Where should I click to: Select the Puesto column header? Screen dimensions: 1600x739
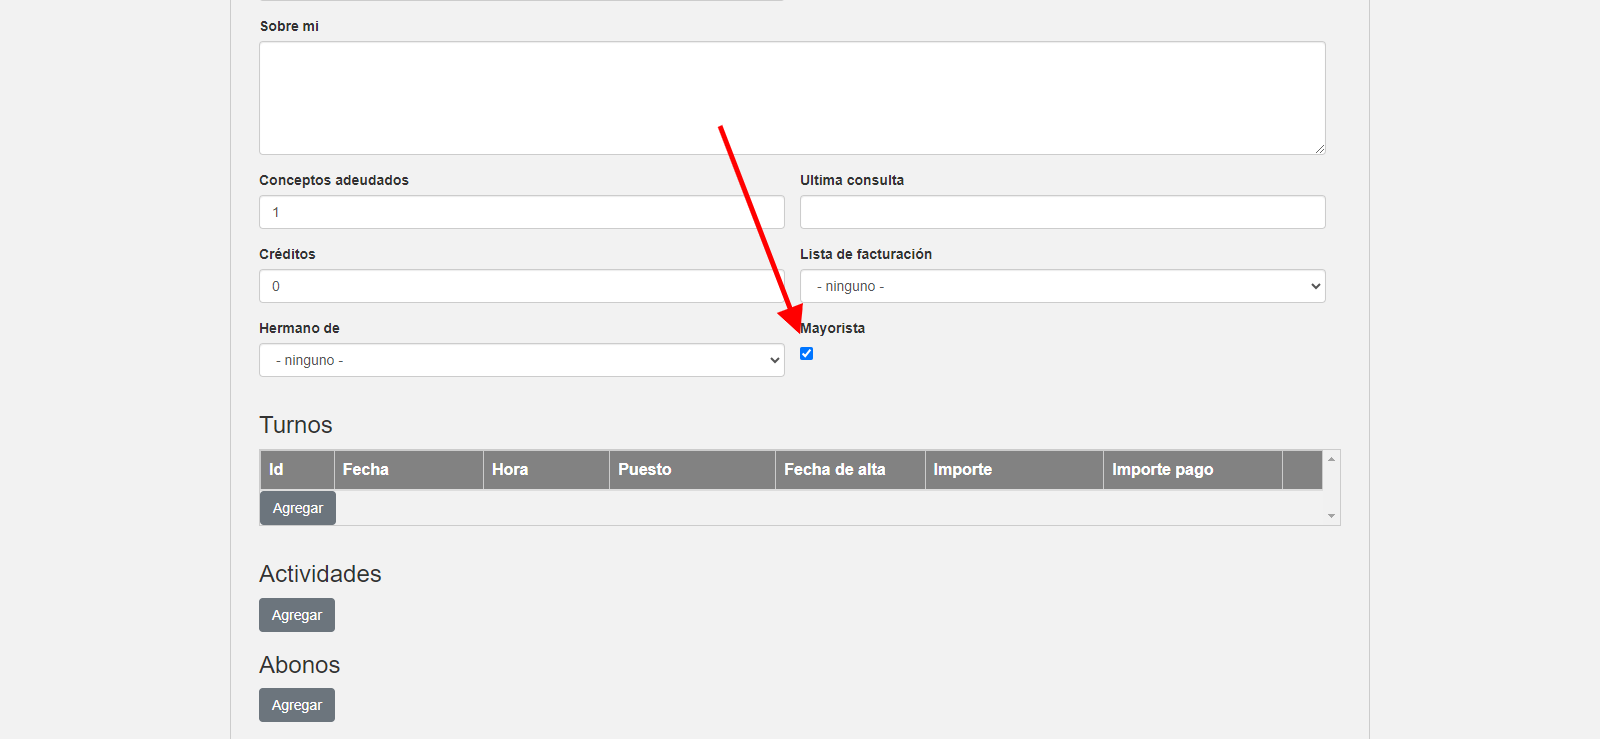(692, 470)
